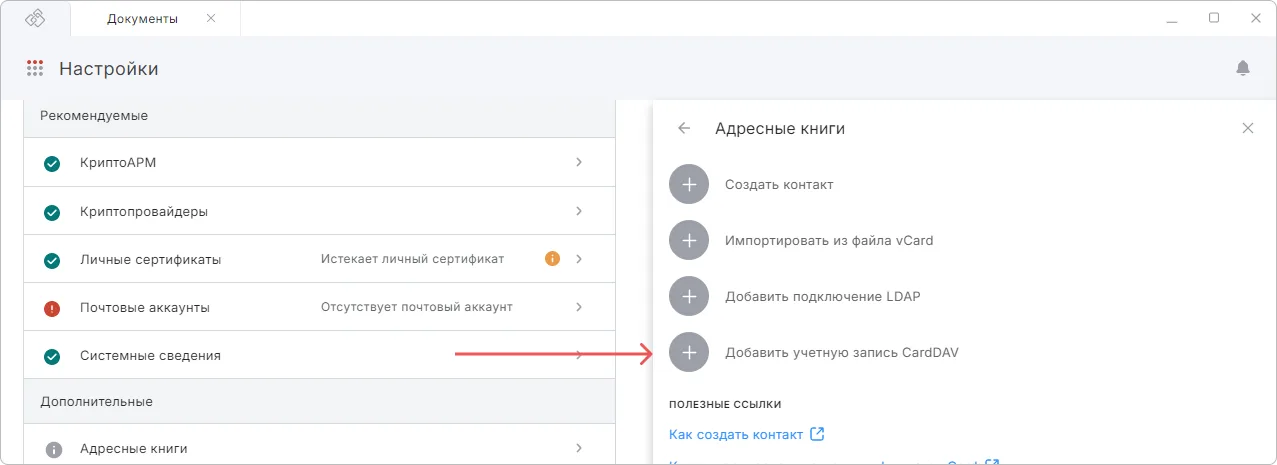Click the red error icon for Почтовые аккаунты
The height and width of the screenshot is (465, 1277).
[x=53, y=308]
